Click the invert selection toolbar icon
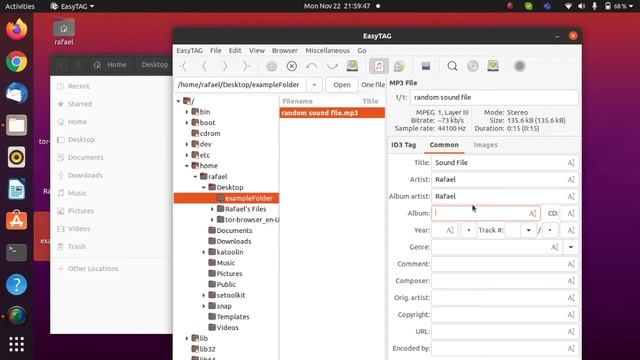 coord(426,66)
